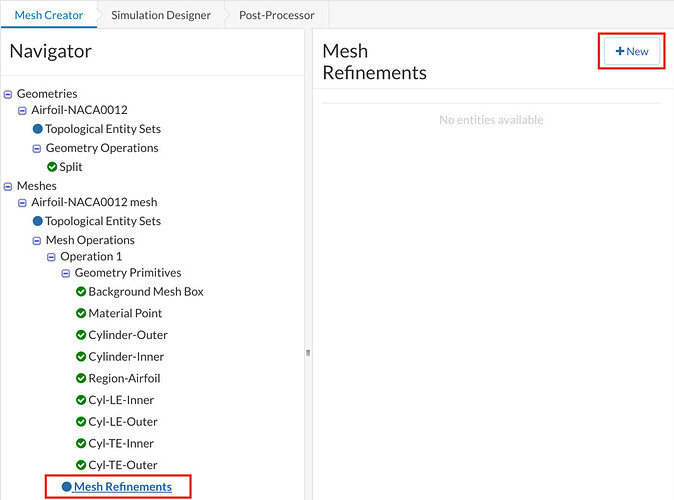Open the Post-Processor tab

click(276, 15)
